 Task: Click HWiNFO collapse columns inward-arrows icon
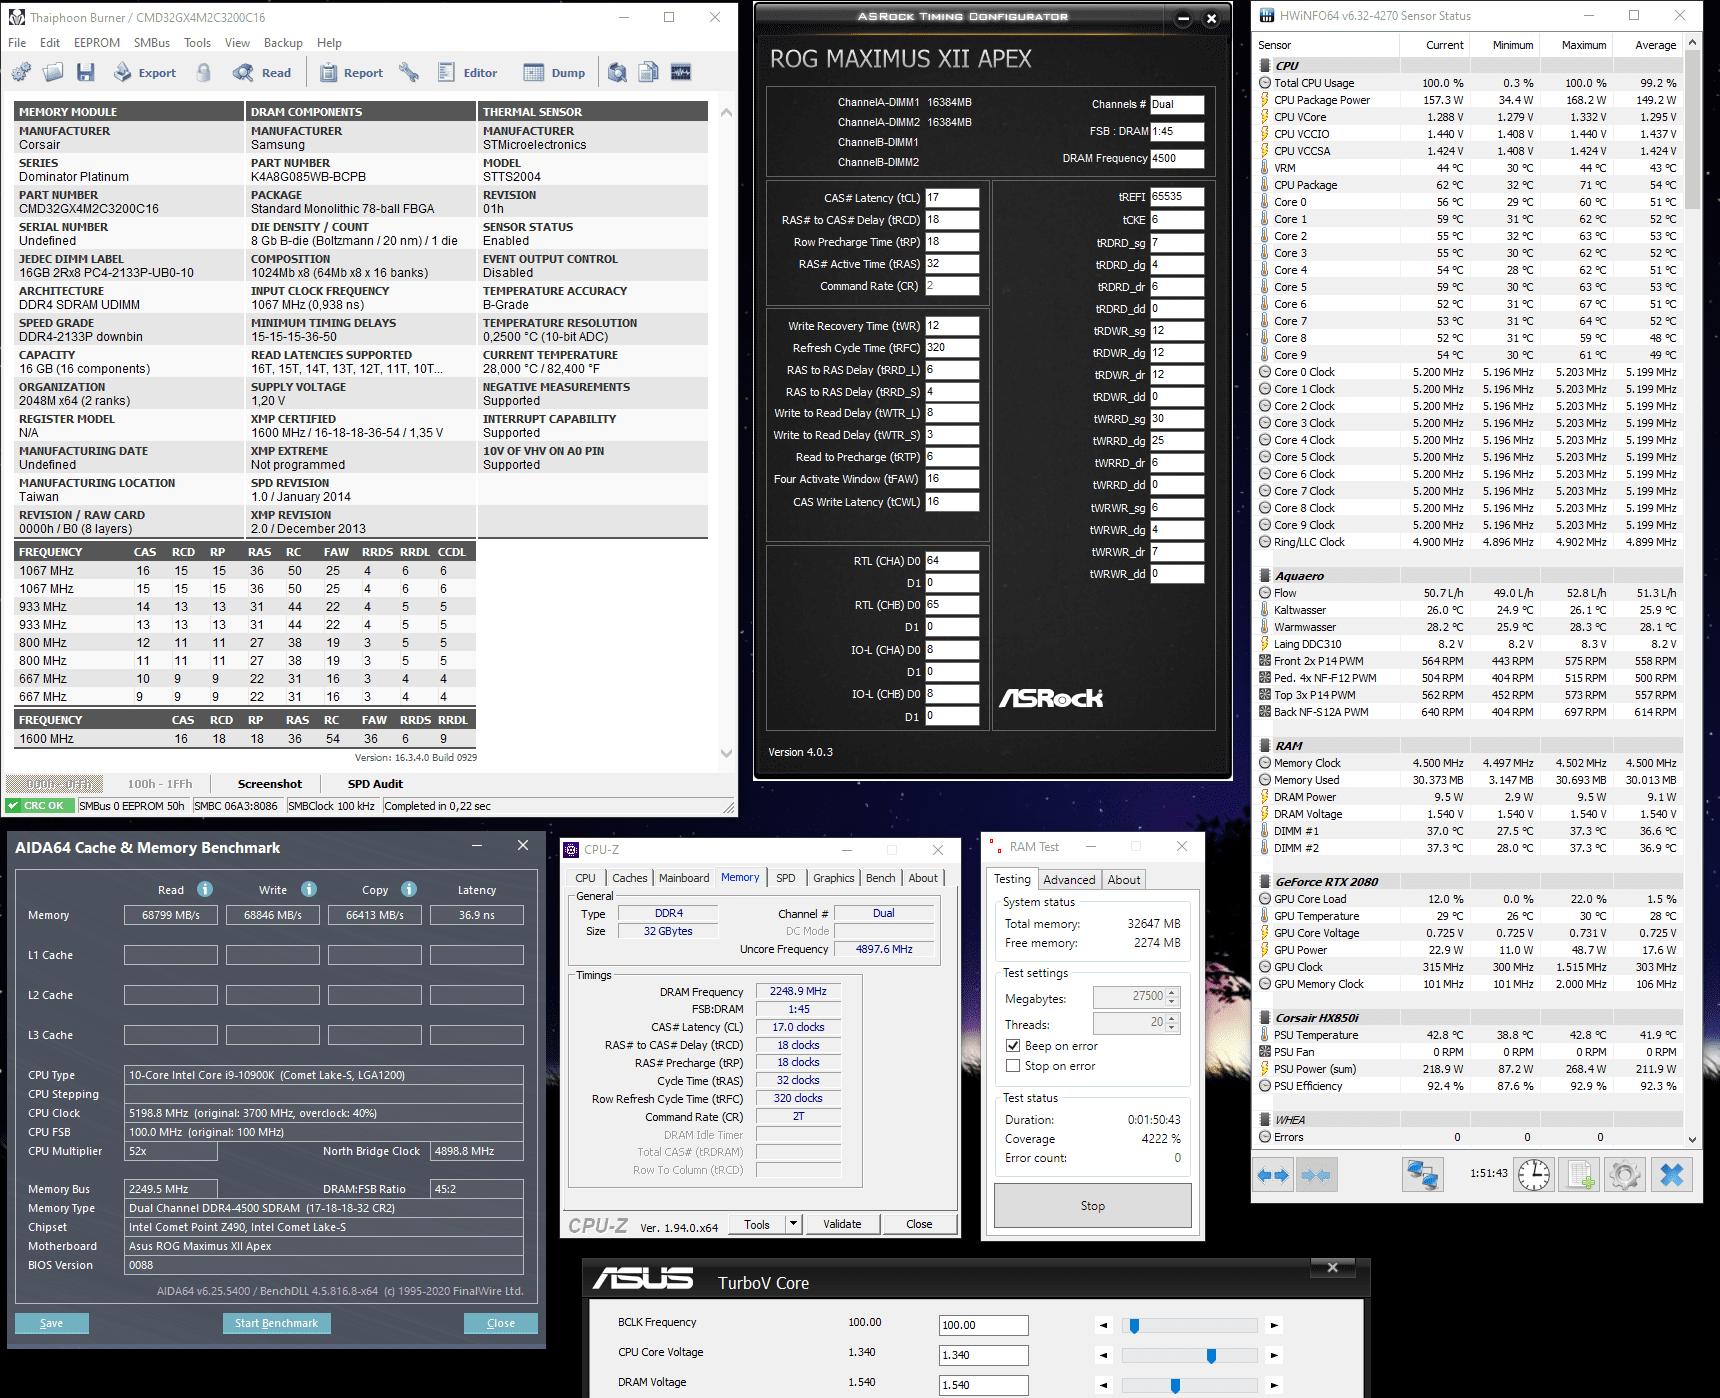[1317, 1175]
